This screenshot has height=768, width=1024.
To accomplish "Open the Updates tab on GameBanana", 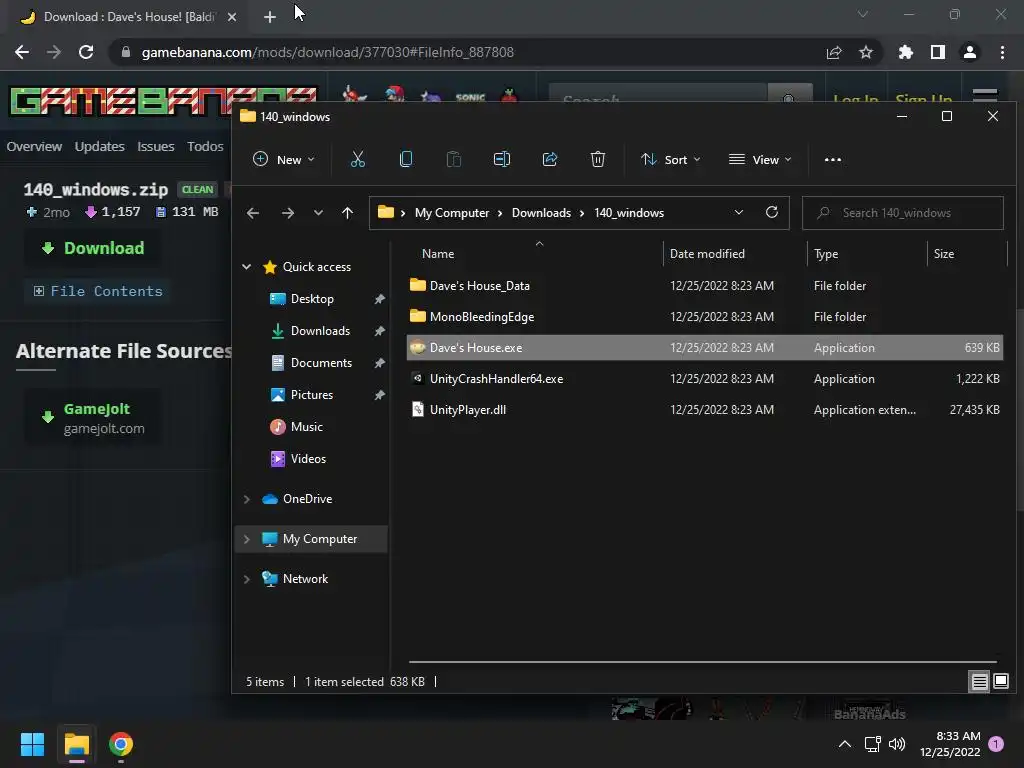I will (99, 146).
